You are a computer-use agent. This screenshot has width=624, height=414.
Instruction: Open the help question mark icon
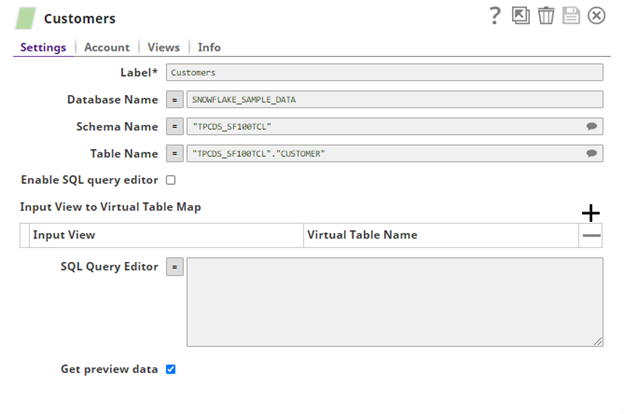[495, 16]
